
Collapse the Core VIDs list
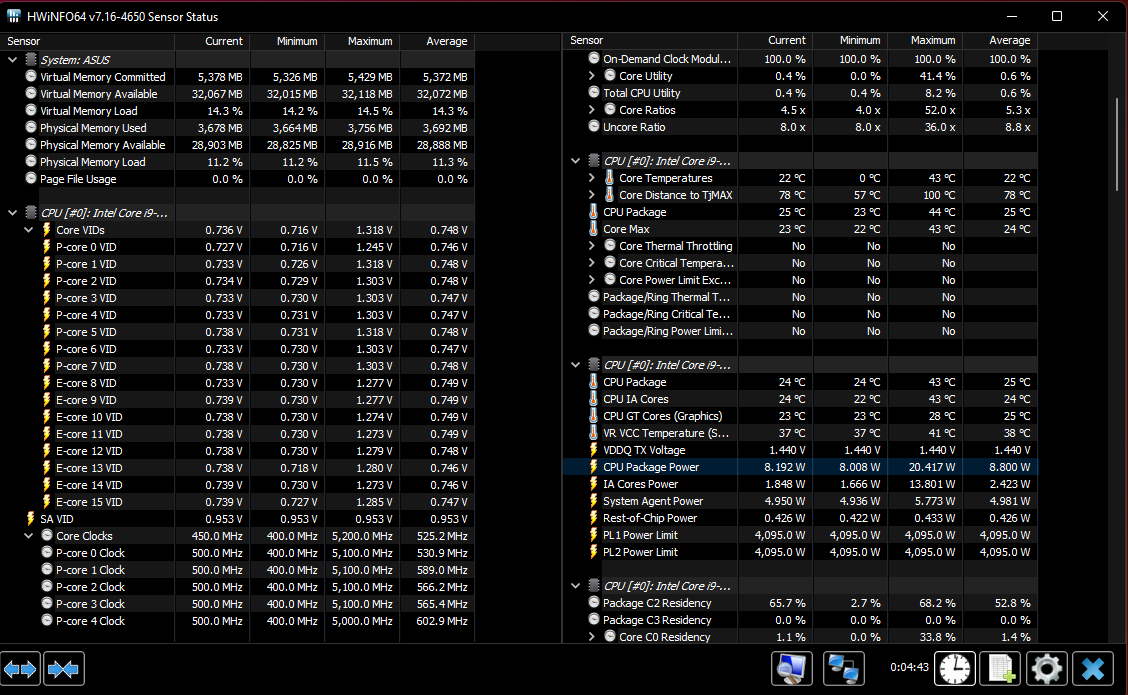click(29, 230)
